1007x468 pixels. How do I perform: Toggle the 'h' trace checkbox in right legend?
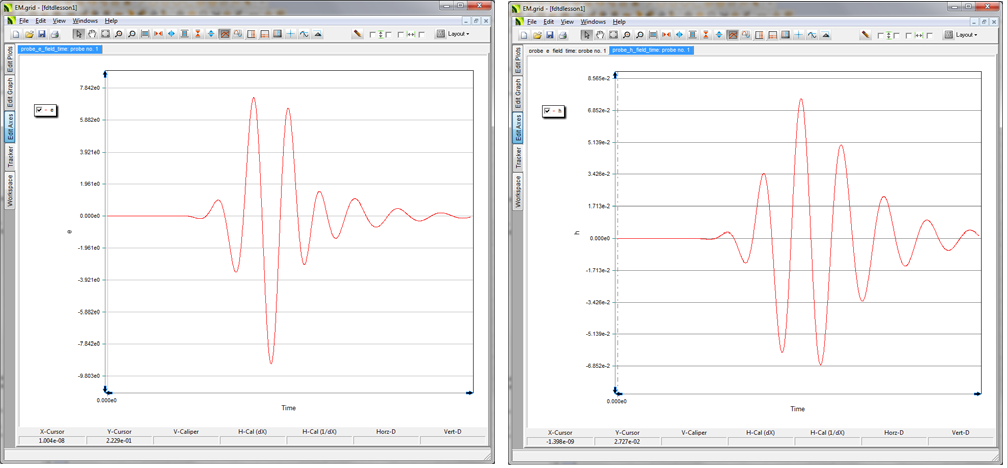tap(547, 111)
